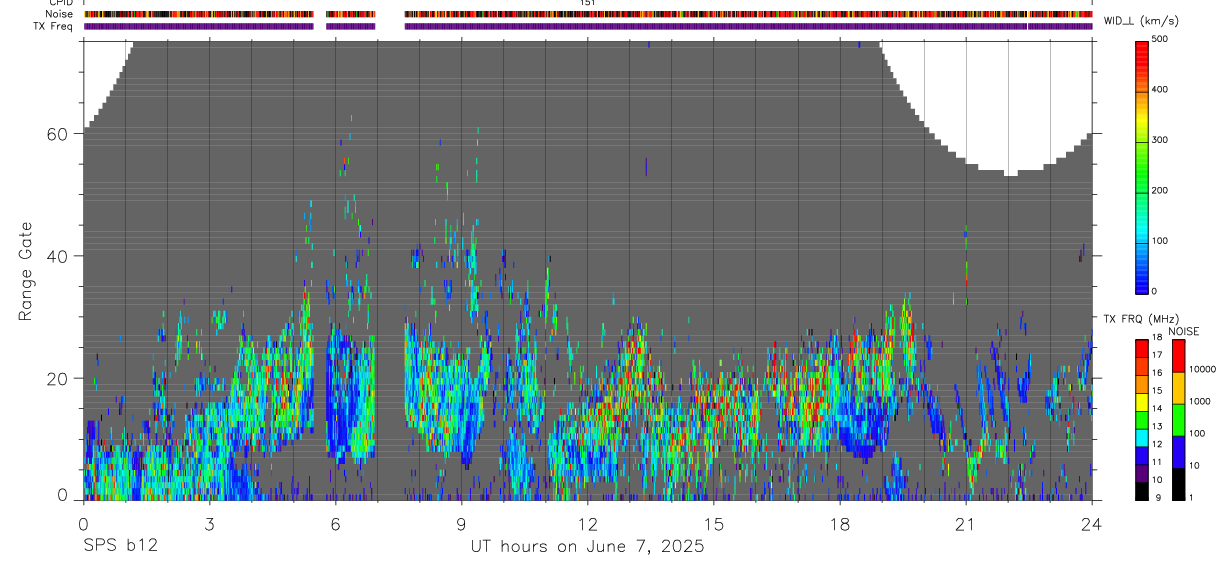This screenshot has width=1228, height=567.
Task: Click the red top of the spectral width colorbar
Action: pos(1142,46)
